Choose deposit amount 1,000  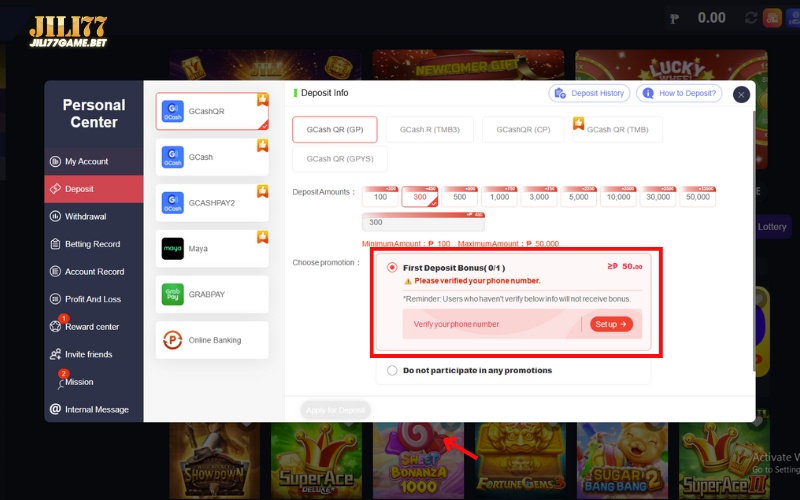tap(499, 197)
